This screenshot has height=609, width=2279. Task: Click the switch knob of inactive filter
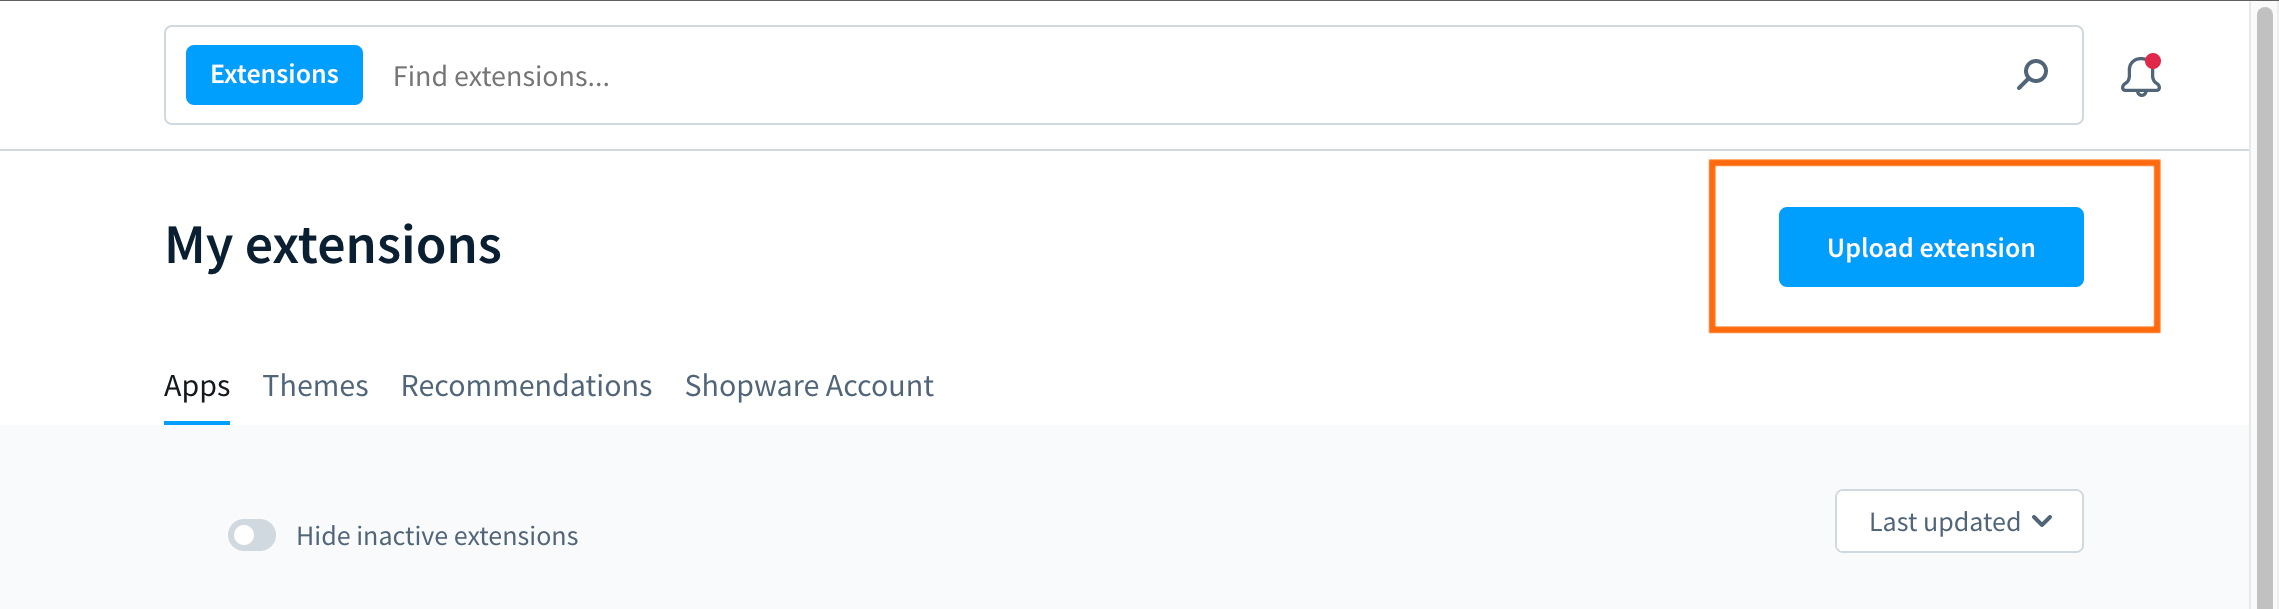(x=244, y=535)
